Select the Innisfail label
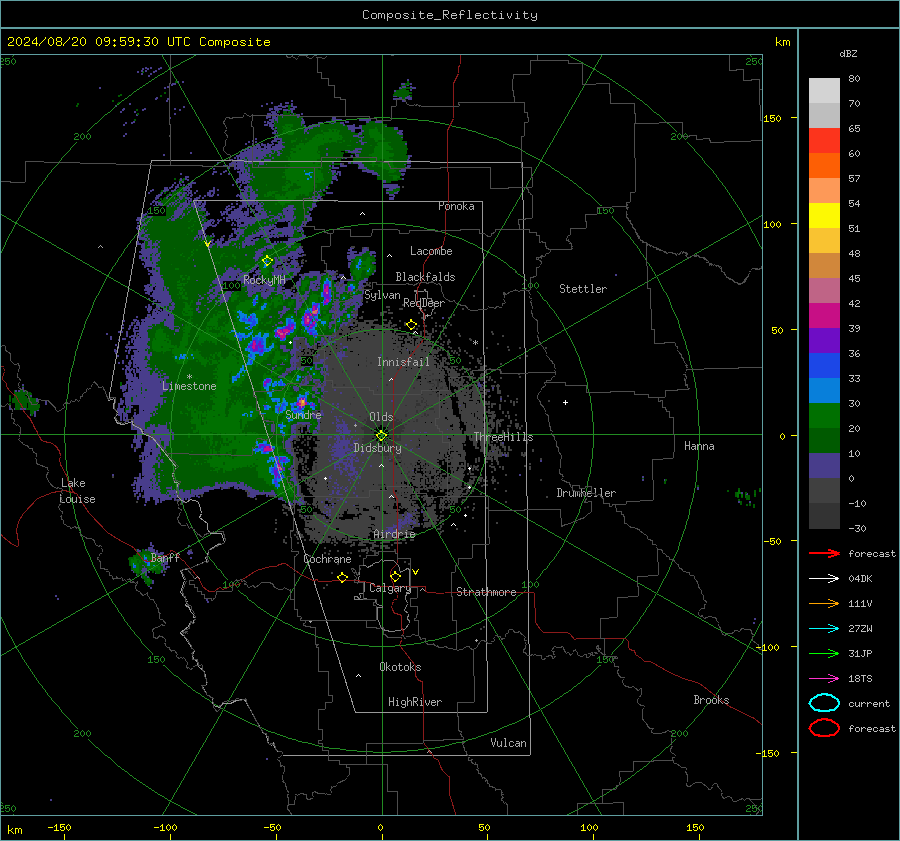The width and height of the screenshot is (900, 841). [x=403, y=362]
